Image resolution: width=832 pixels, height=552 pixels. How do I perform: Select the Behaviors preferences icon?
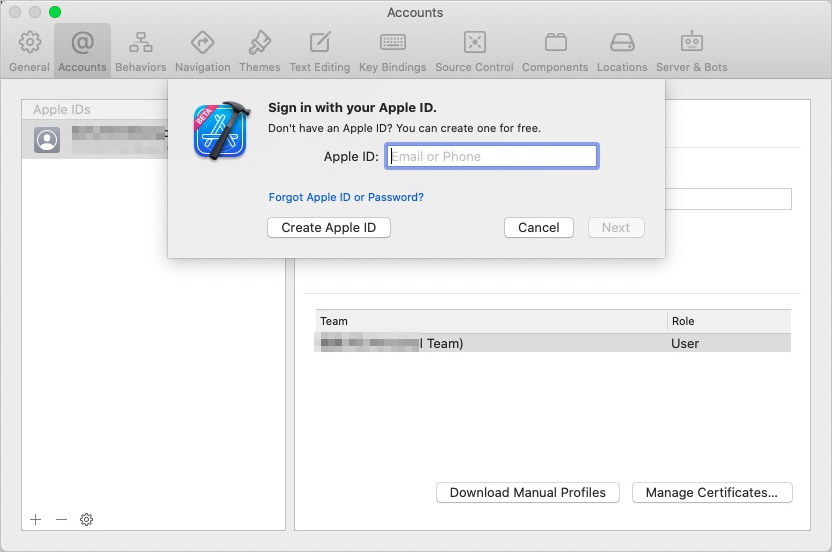[x=141, y=50]
